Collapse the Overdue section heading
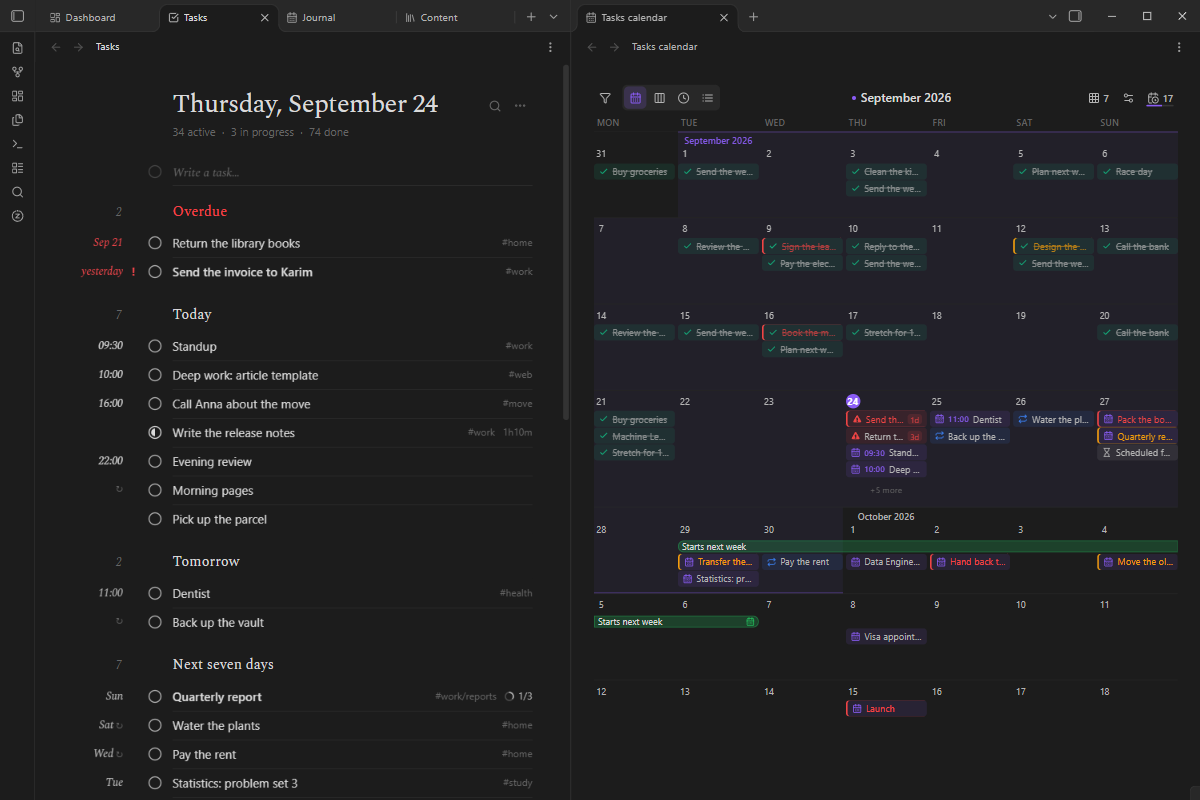1200x800 pixels. pyautogui.click(x=200, y=211)
